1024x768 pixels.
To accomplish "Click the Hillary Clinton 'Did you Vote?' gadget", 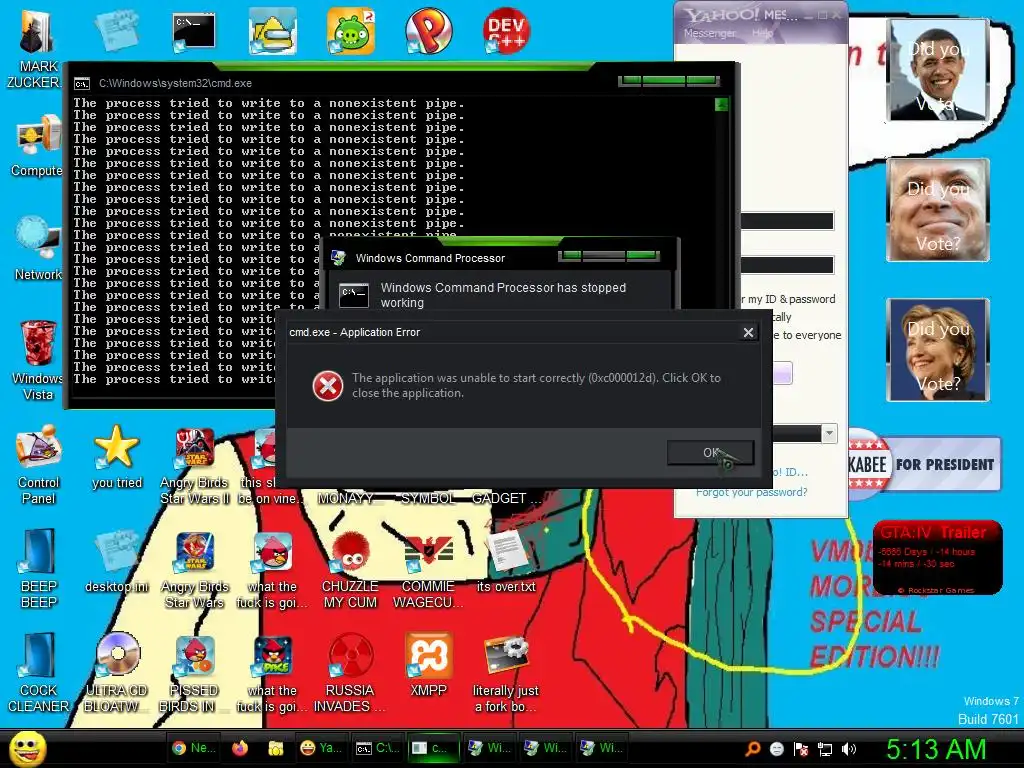I will [x=938, y=349].
